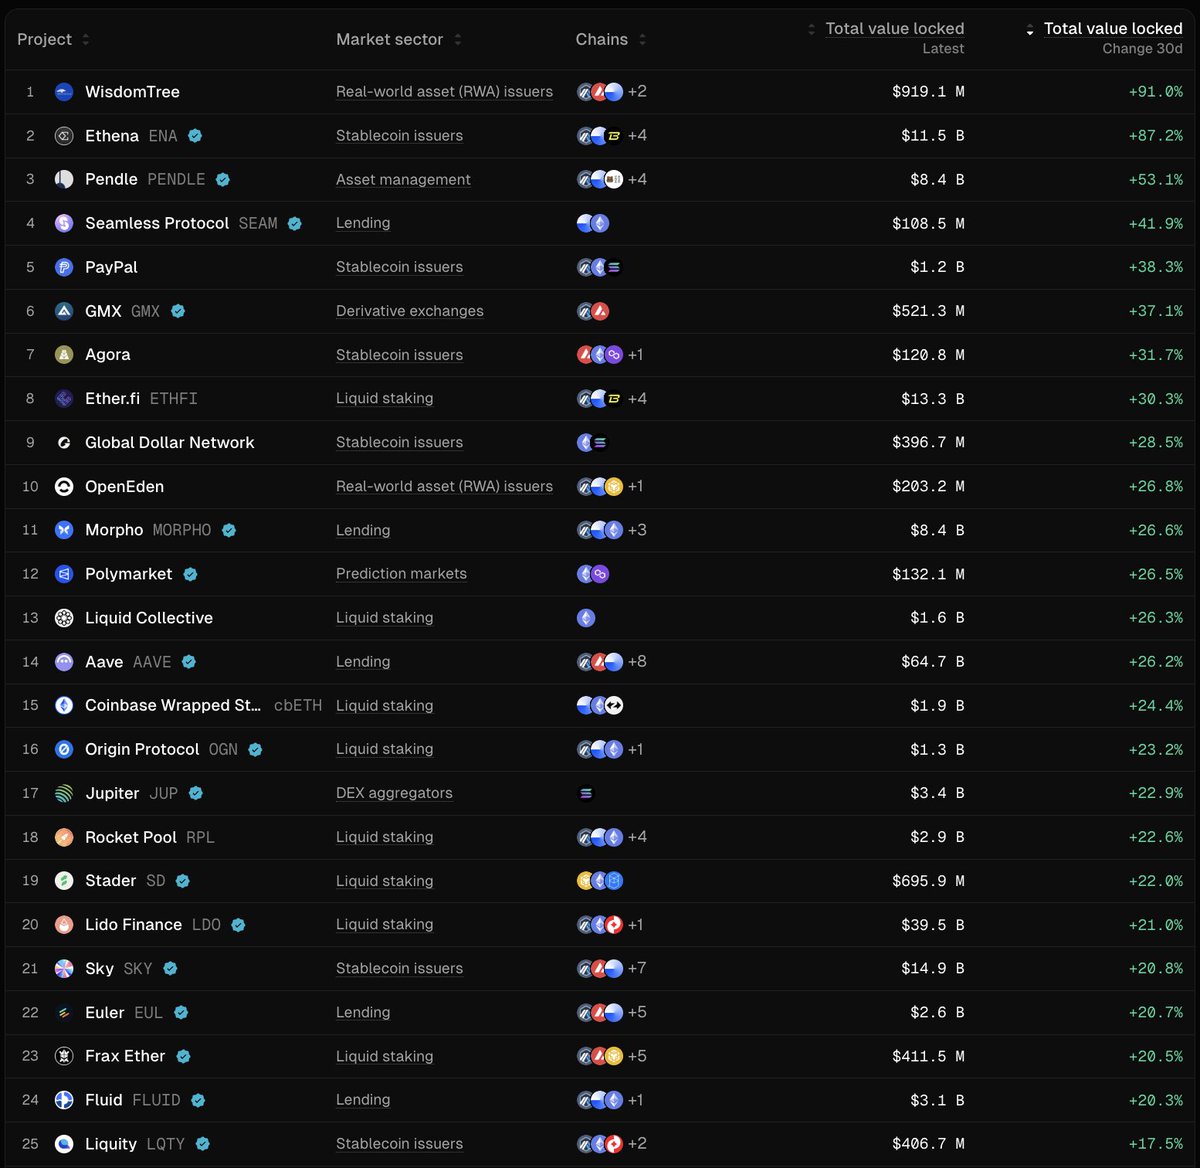Click the Stader logo icon

pyautogui.click(x=64, y=881)
